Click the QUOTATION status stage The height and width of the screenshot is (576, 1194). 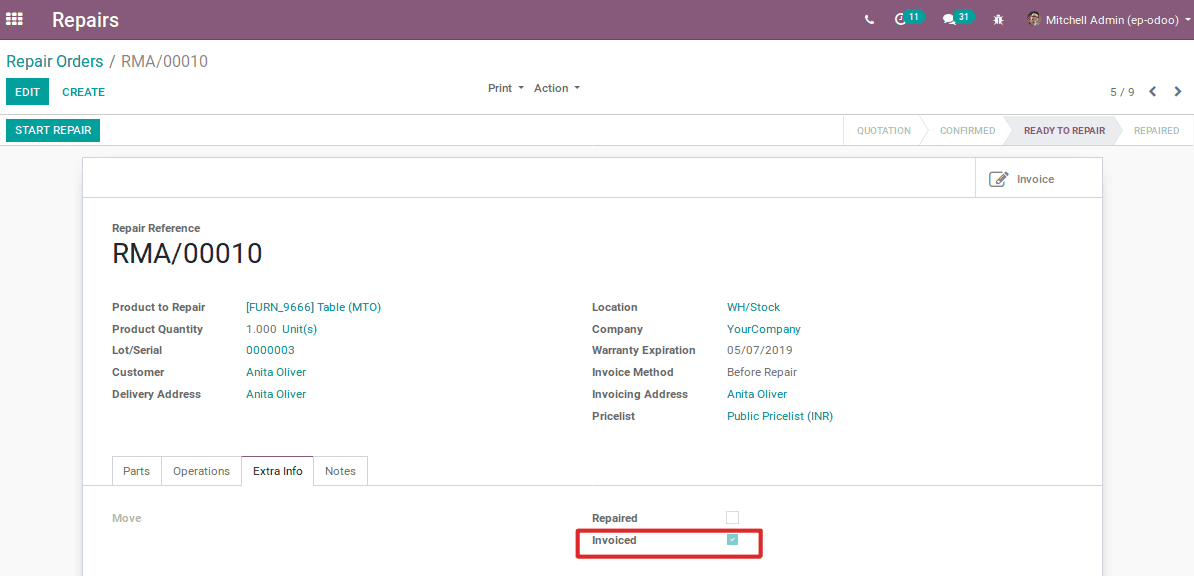click(883, 130)
